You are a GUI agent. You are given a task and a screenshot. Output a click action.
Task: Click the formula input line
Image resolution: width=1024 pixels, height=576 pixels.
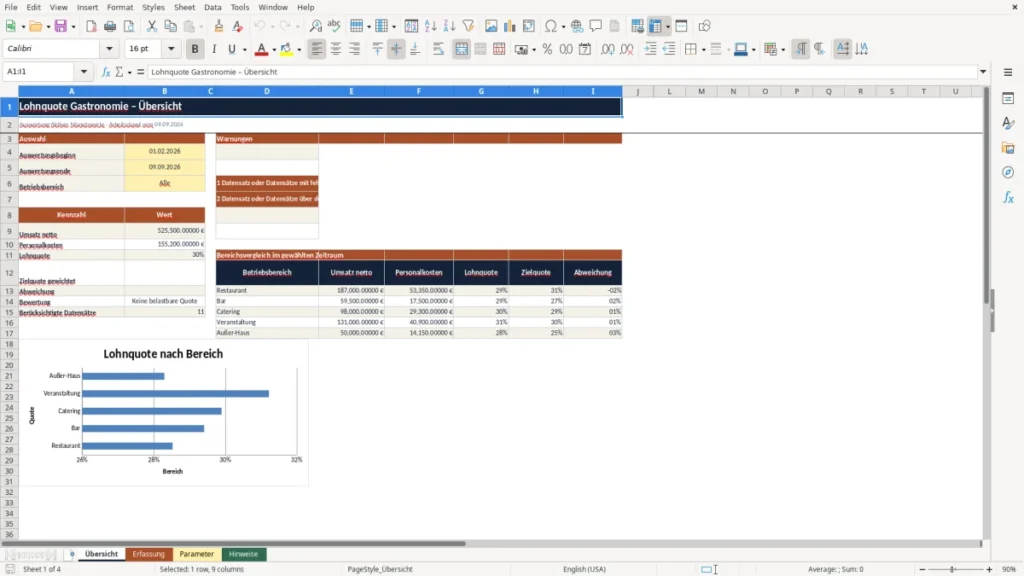tap(562, 72)
